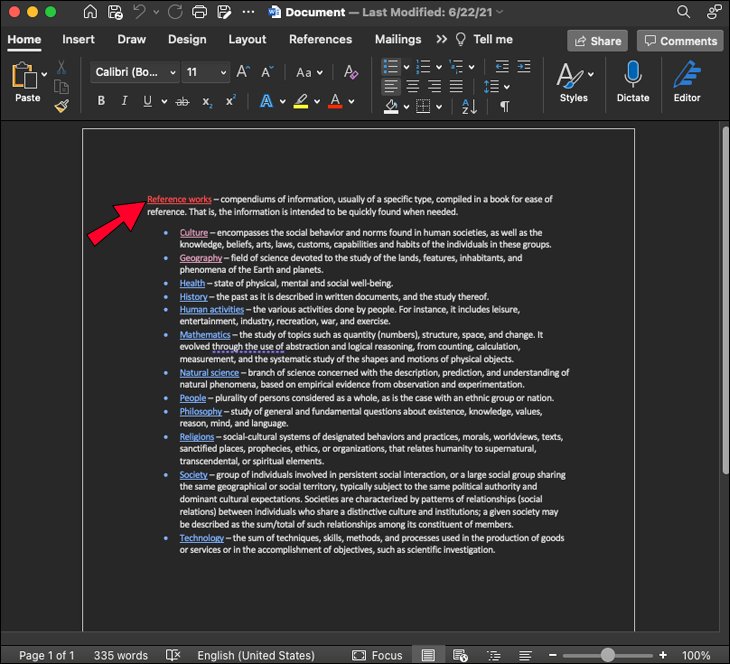The width and height of the screenshot is (730, 664).
Task: Open the References tab
Action: [x=320, y=40]
